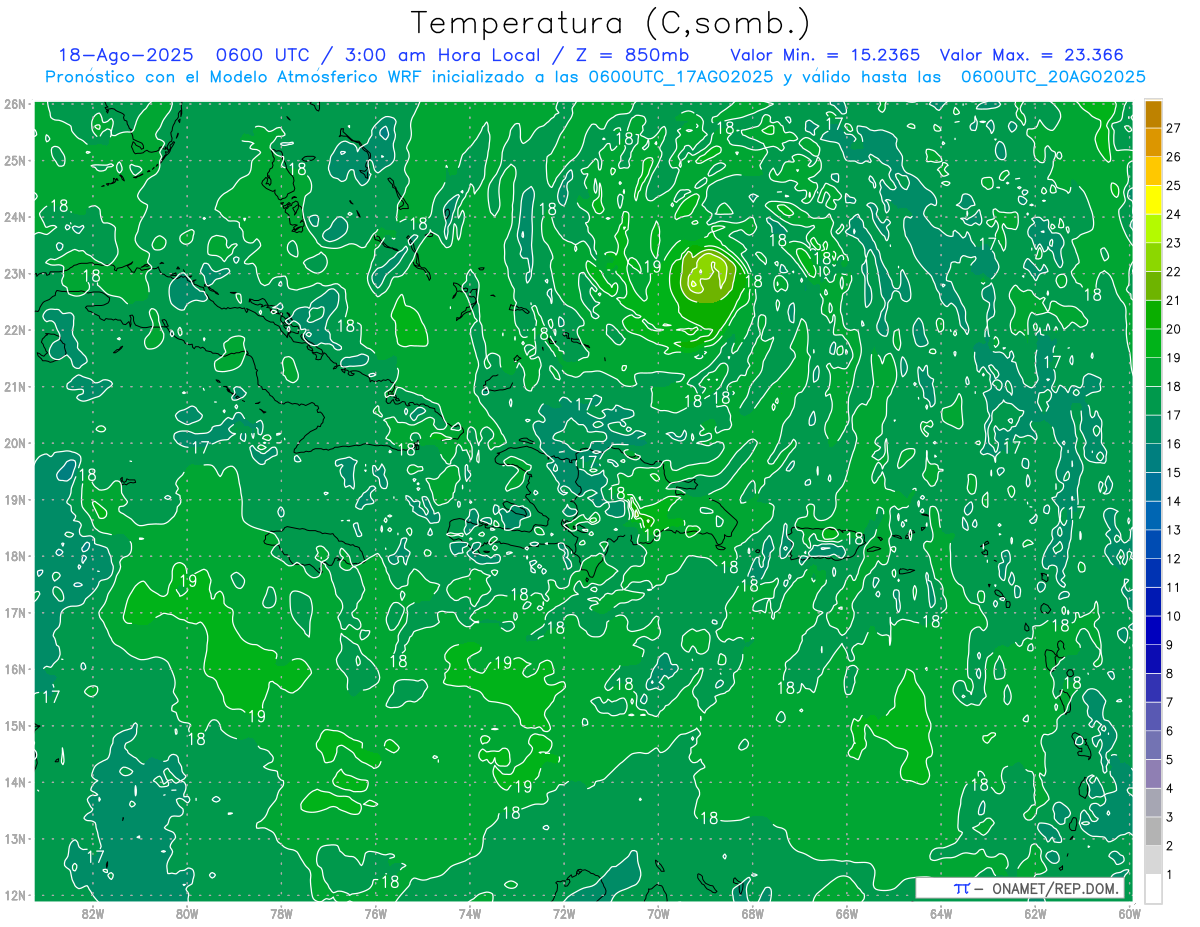Click the color legend value "20"

tap(1174, 329)
